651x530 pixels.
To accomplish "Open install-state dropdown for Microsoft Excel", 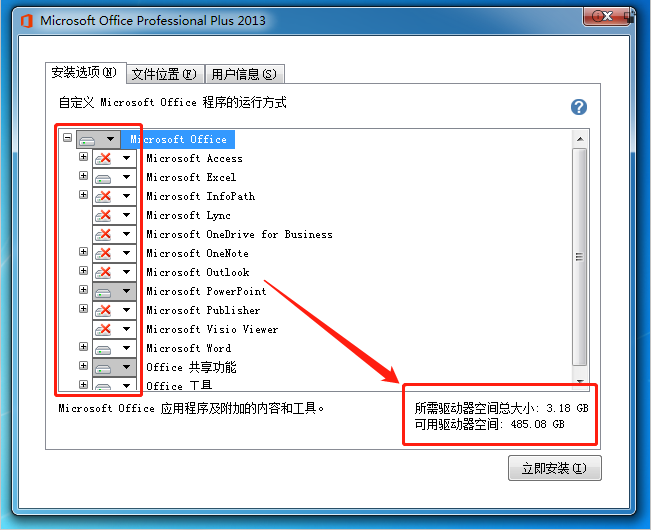I will [x=115, y=177].
